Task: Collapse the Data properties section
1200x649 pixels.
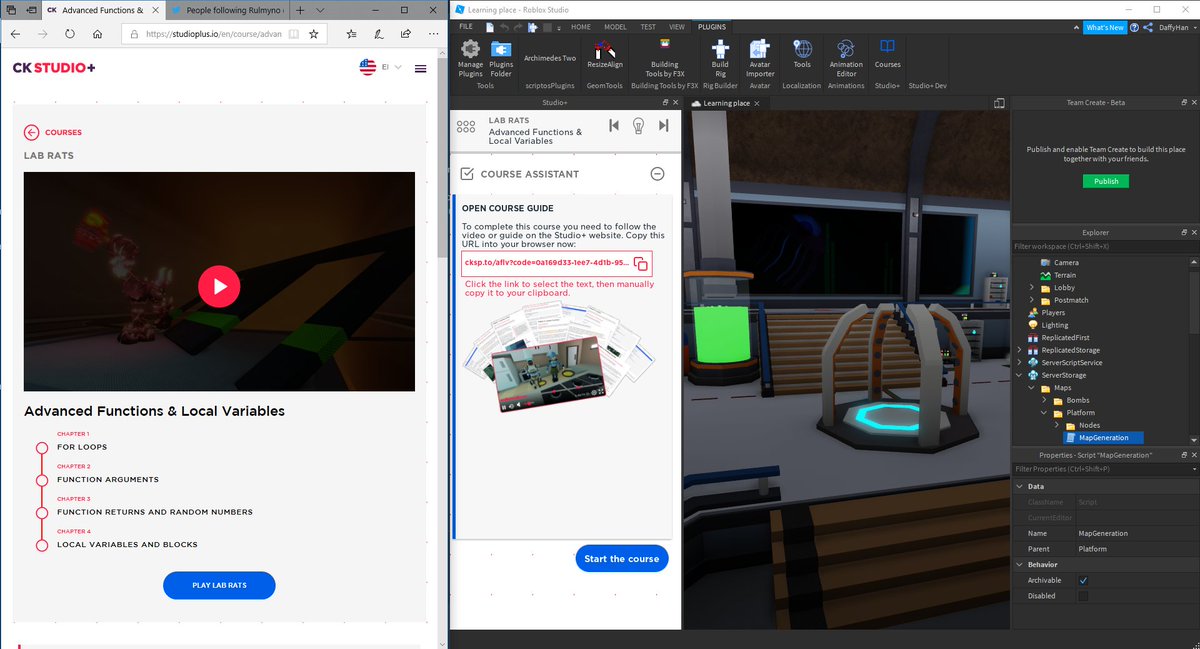Action: (1020, 486)
